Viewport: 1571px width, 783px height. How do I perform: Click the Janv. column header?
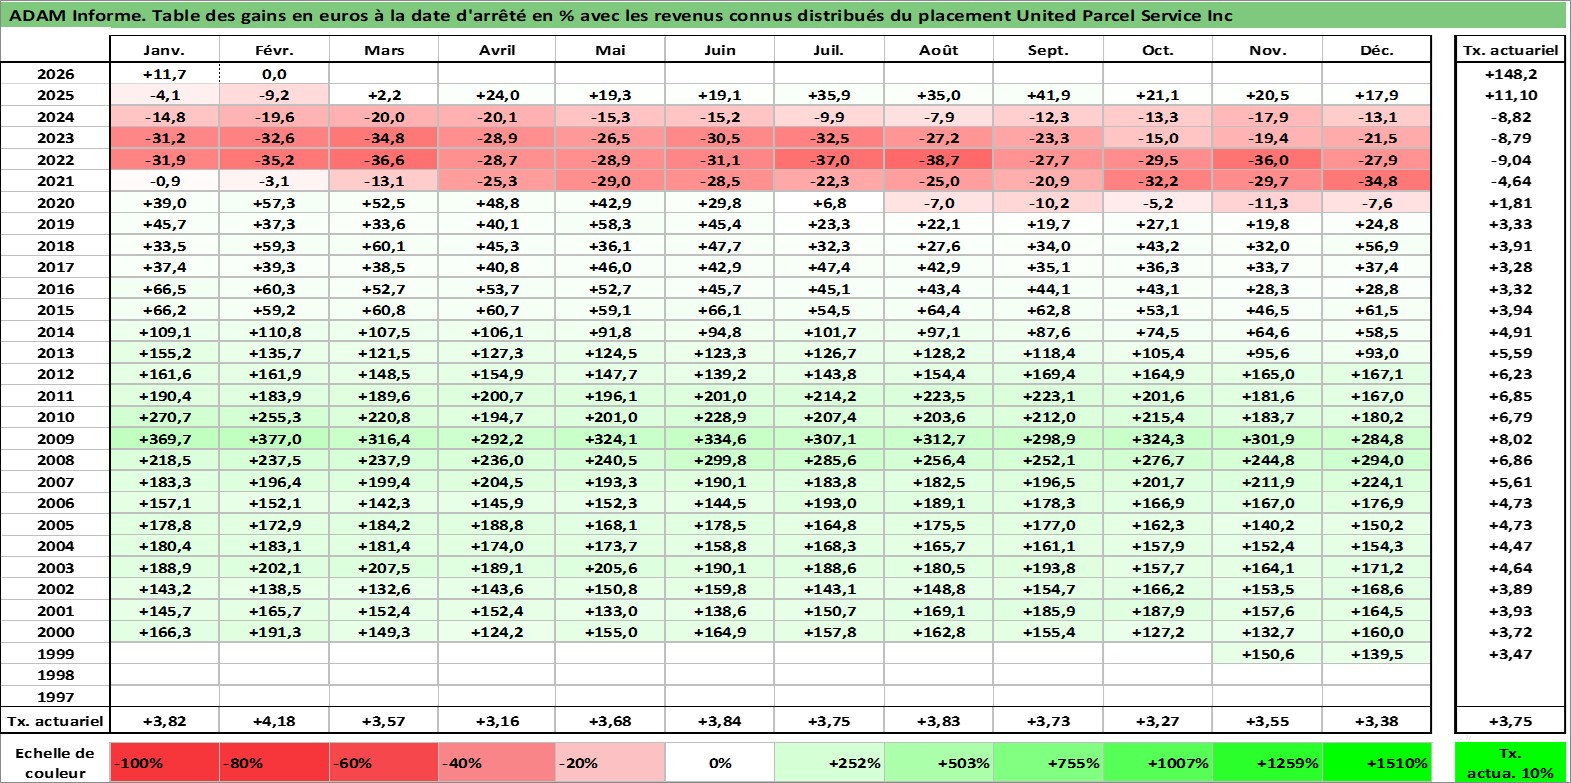(x=164, y=50)
